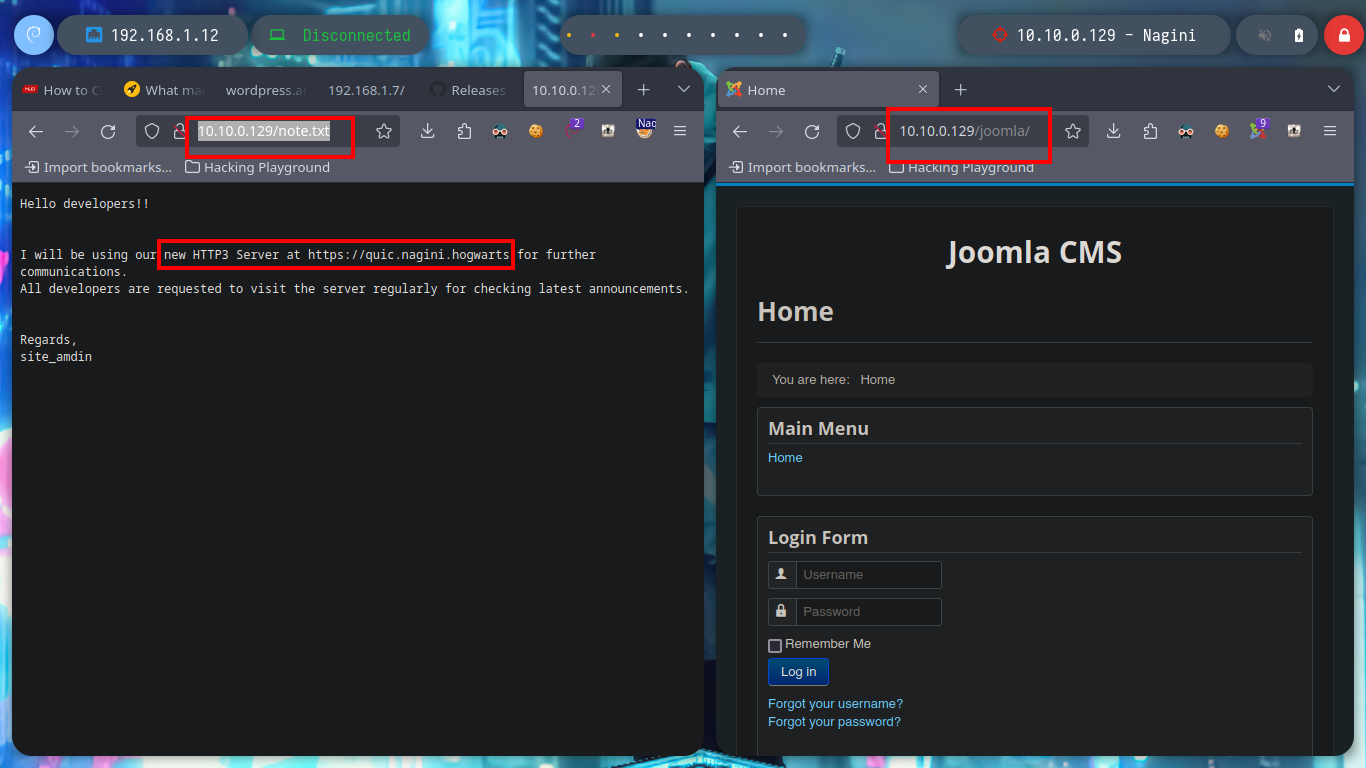The width and height of the screenshot is (1366, 768).
Task: Follow the 'Forgot your password?' link
Action: (834, 722)
